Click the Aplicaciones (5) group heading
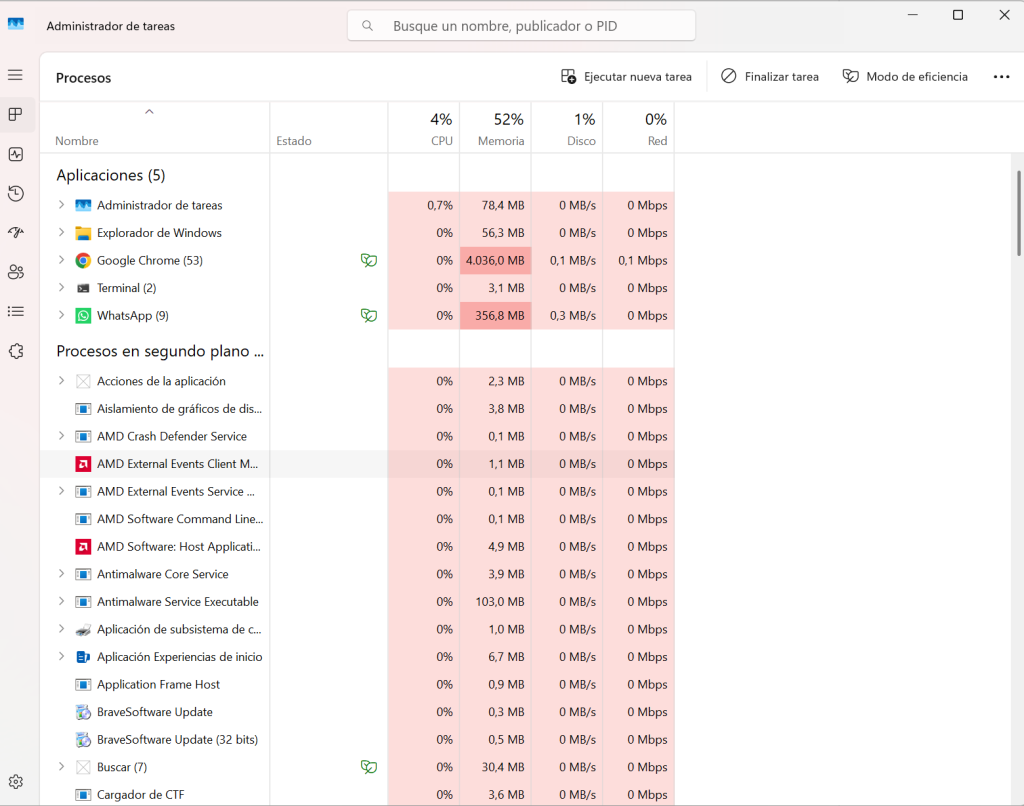This screenshot has height=806, width=1024. pos(111,175)
